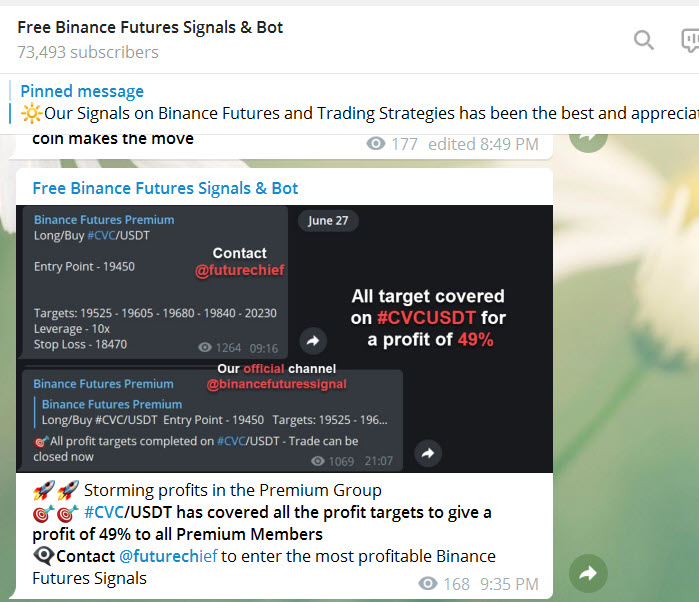Click the June 27 date badge
Image resolution: width=699 pixels, height=602 pixels.
point(328,221)
